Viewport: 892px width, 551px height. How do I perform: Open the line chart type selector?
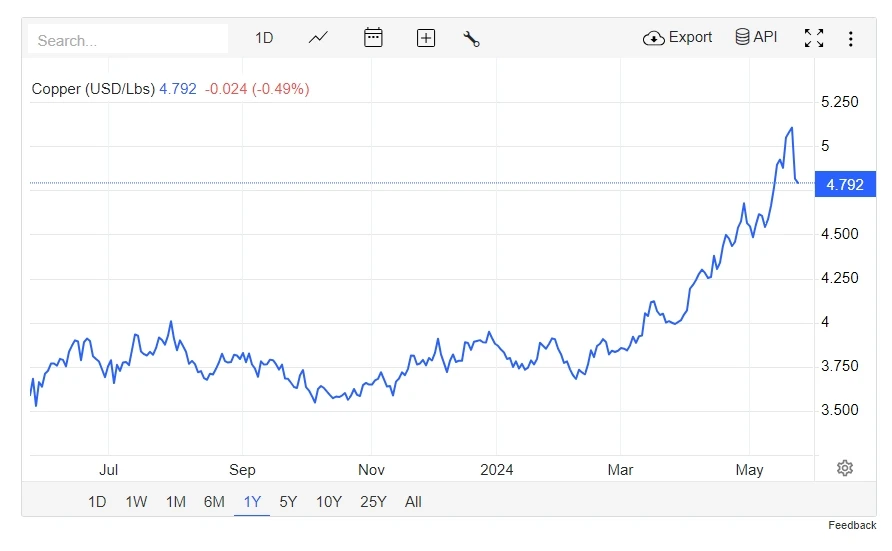pyautogui.click(x=319, y=38)
